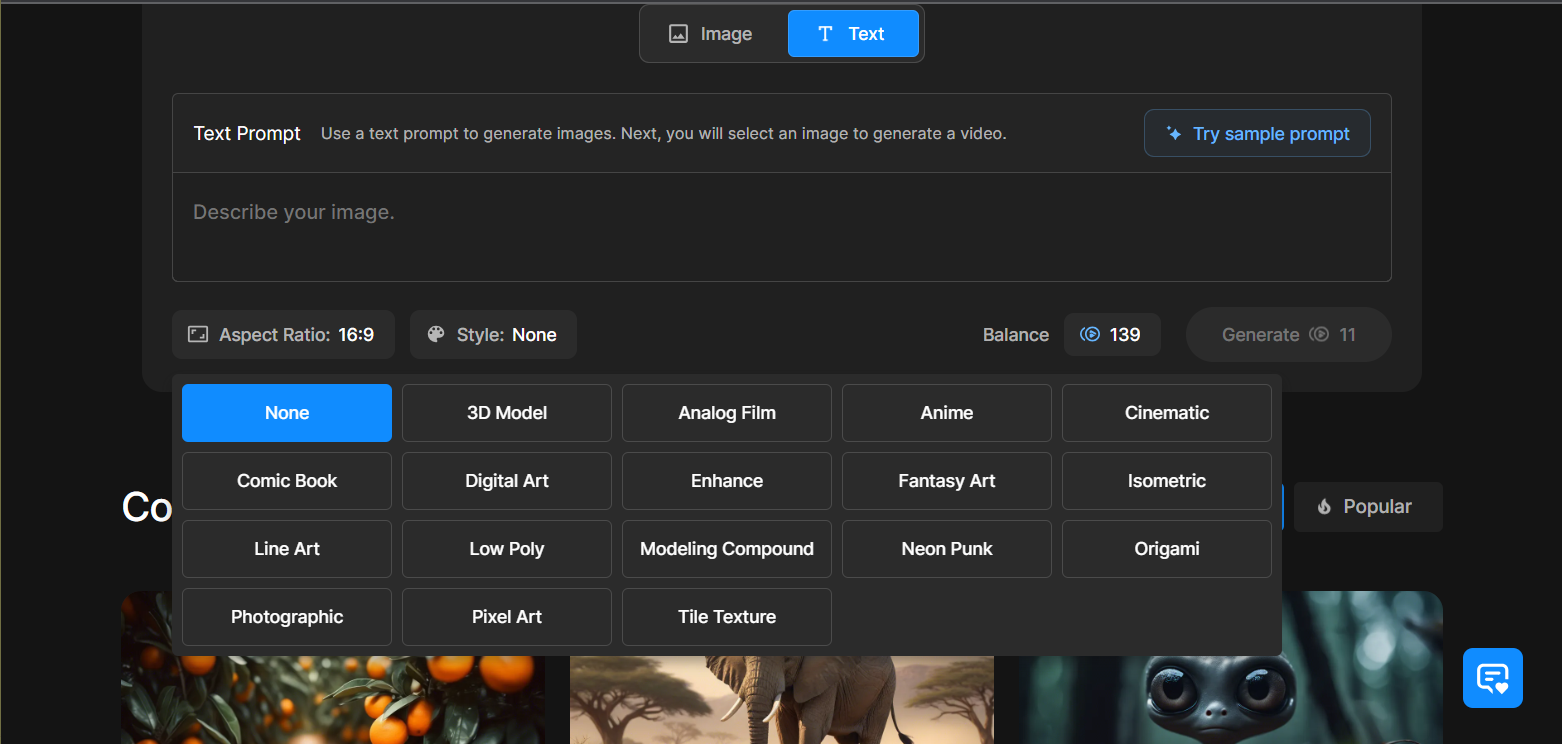Viewport: 1562px width, 744px height.
Task: Show Popular community creations
Action: pyautogui.click(x=1368, y=507)
